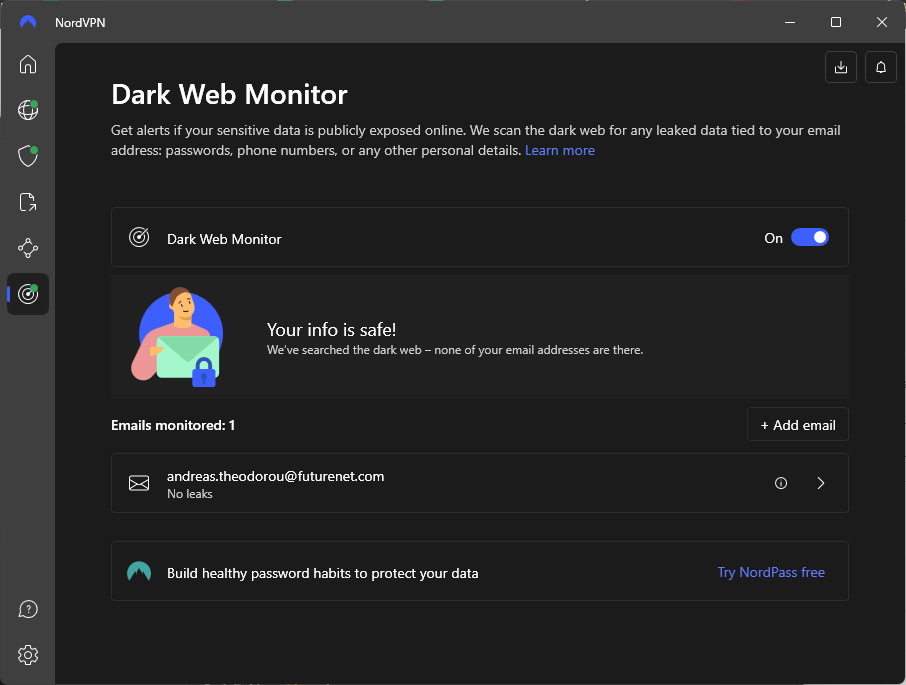This screenshot has width=906, height=685.
Task: Maximize the NordVPN window
Action: (836, 23)
